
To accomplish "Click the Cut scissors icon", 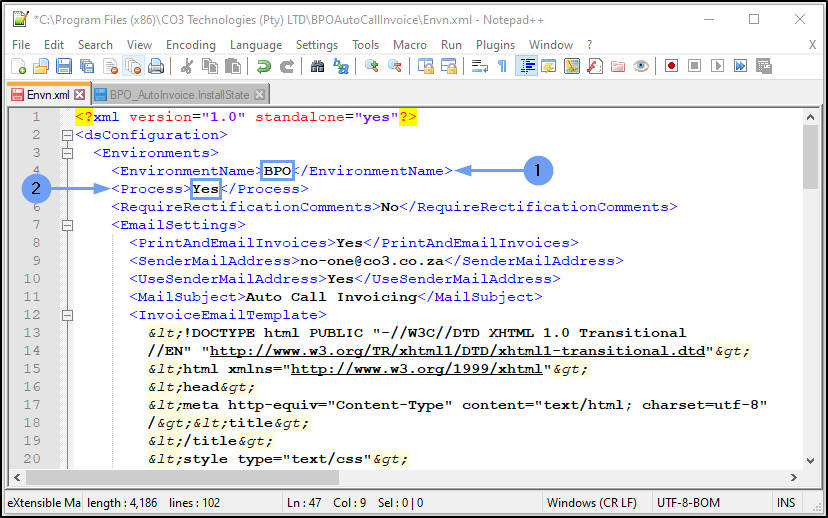I will (x=186, y=66).
